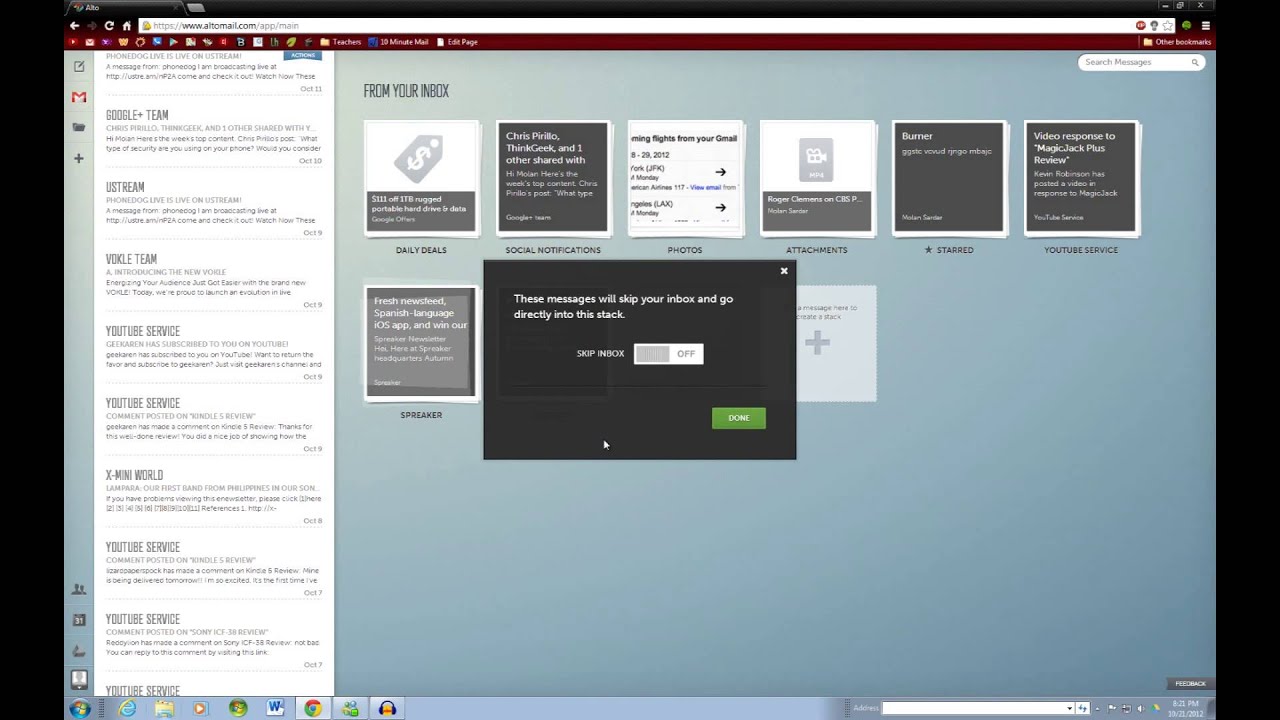Show hidden system tray icons

click(1099, 708)
